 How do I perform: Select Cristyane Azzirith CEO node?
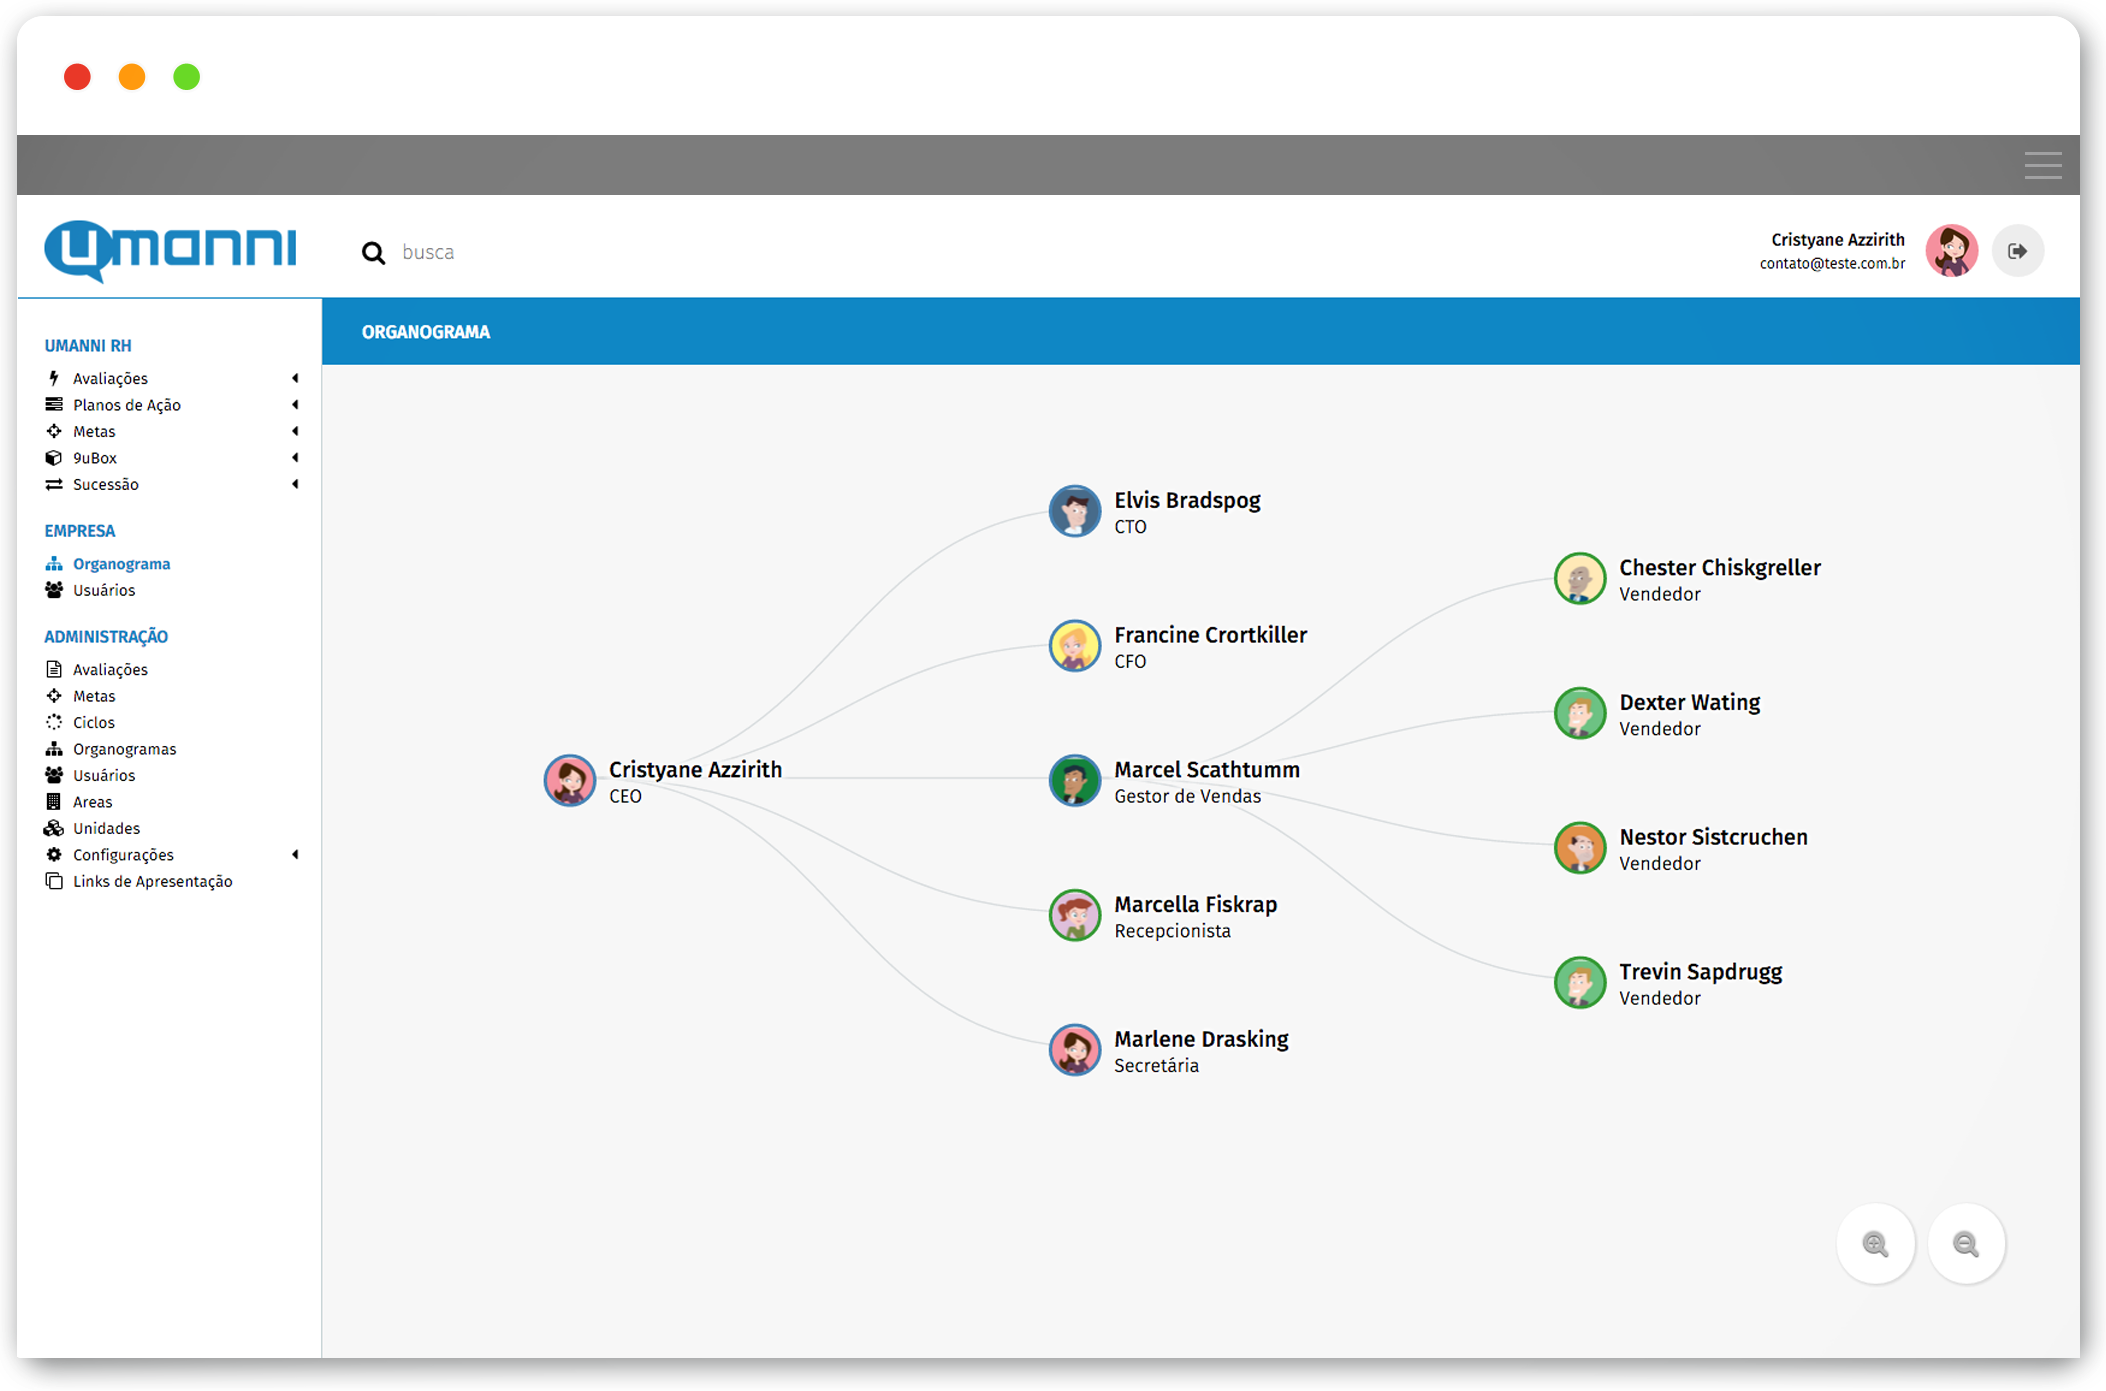click(x=570, y=780)
